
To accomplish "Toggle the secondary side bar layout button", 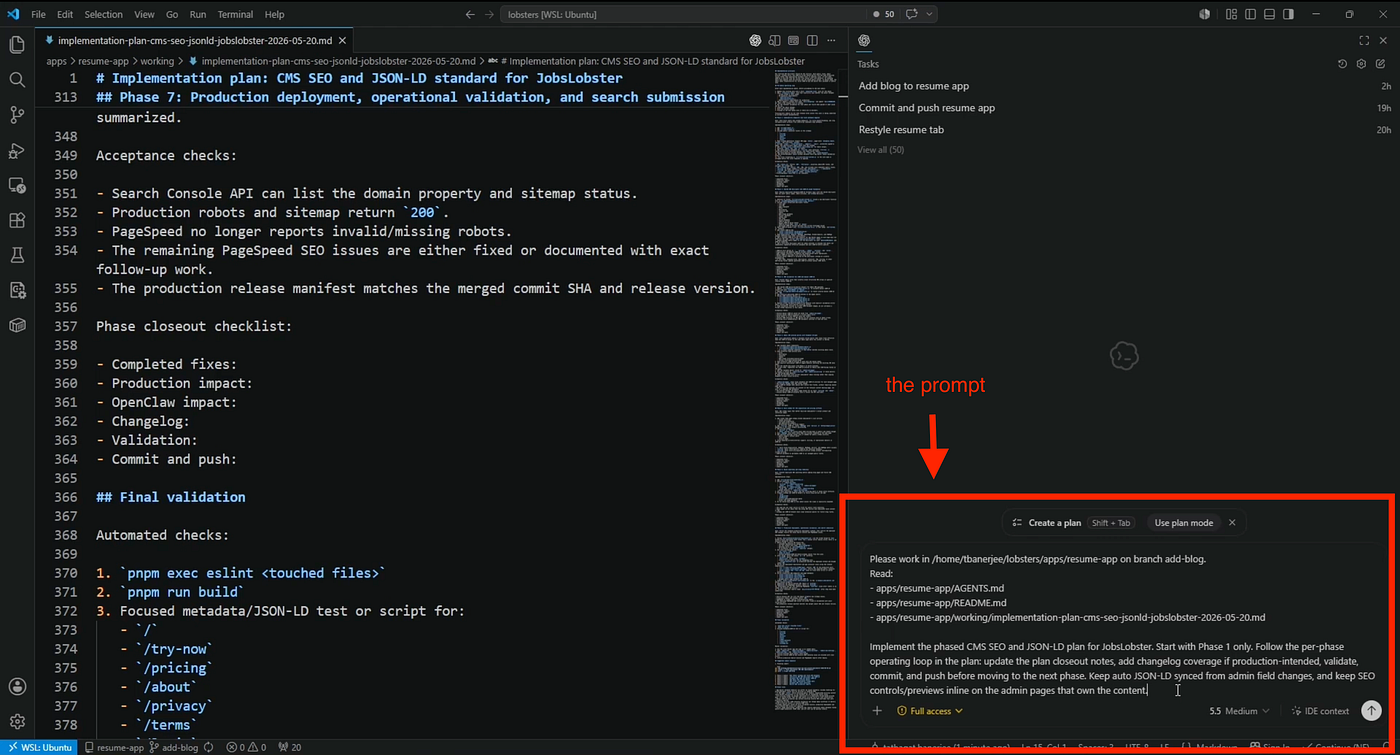I will pyautogui.click(x=1288, y=14).
